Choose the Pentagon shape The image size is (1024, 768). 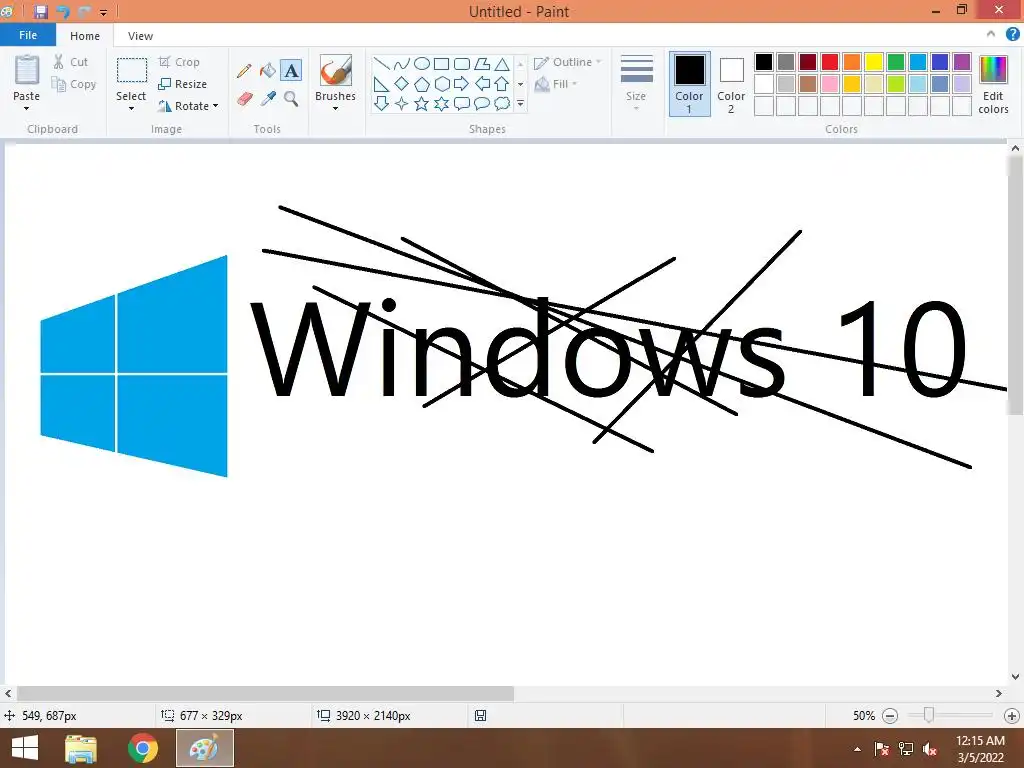pyautogui.click(x=422, y=84)
